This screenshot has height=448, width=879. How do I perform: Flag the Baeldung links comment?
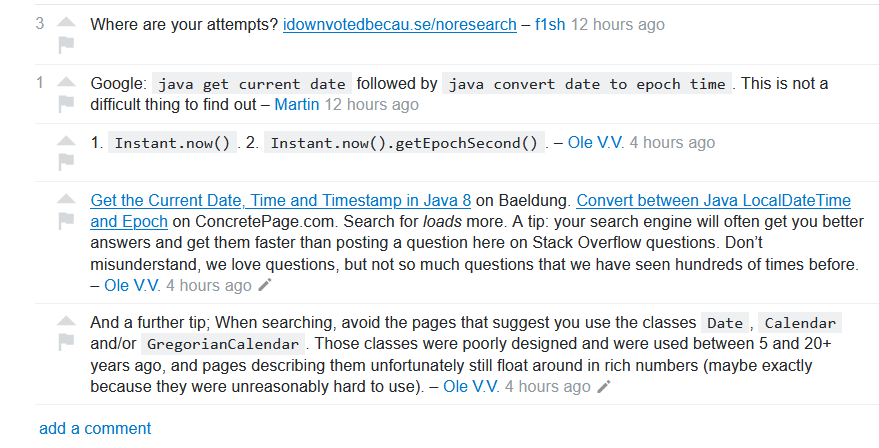tap(66, 221)
